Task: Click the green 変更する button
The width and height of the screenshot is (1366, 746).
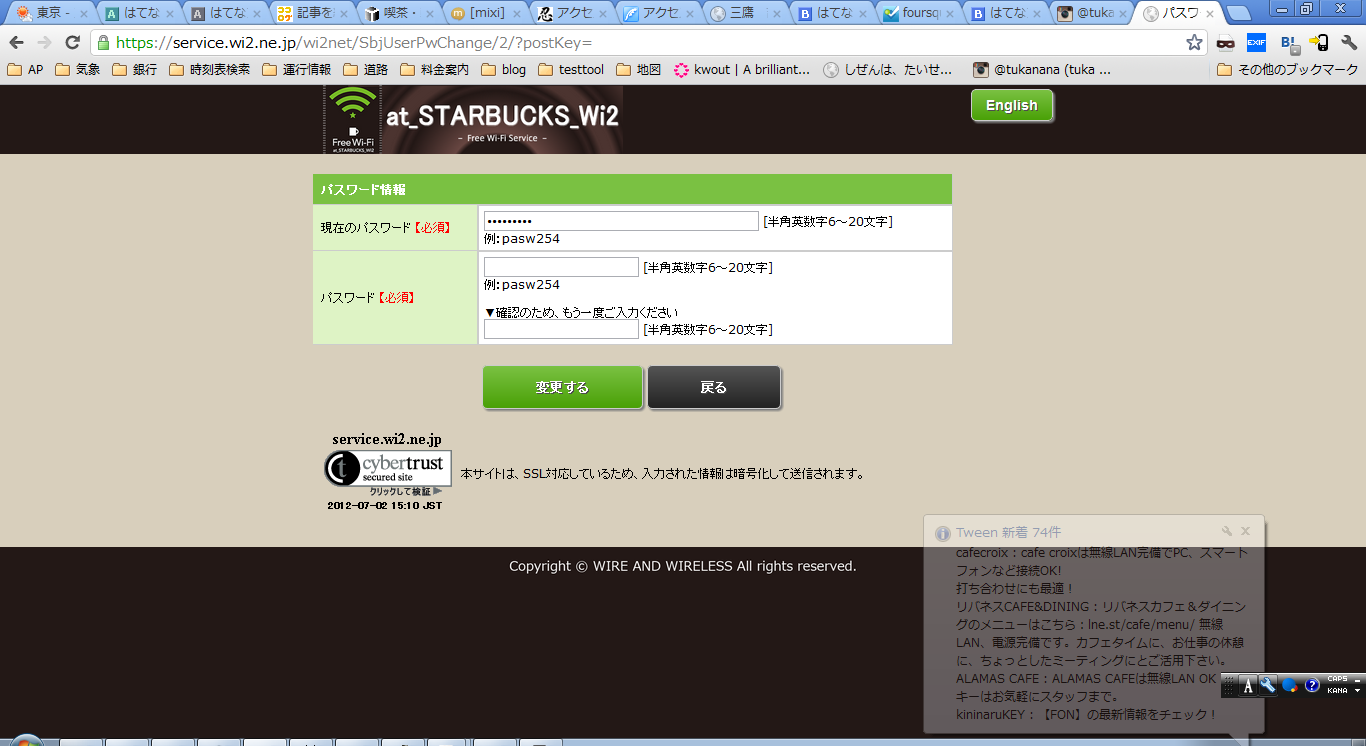Action: pyautogui.click(x=562, y=387)
